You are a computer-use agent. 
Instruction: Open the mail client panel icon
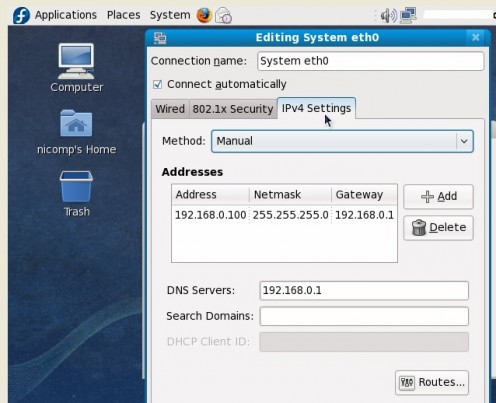click(x=223, y=16)
